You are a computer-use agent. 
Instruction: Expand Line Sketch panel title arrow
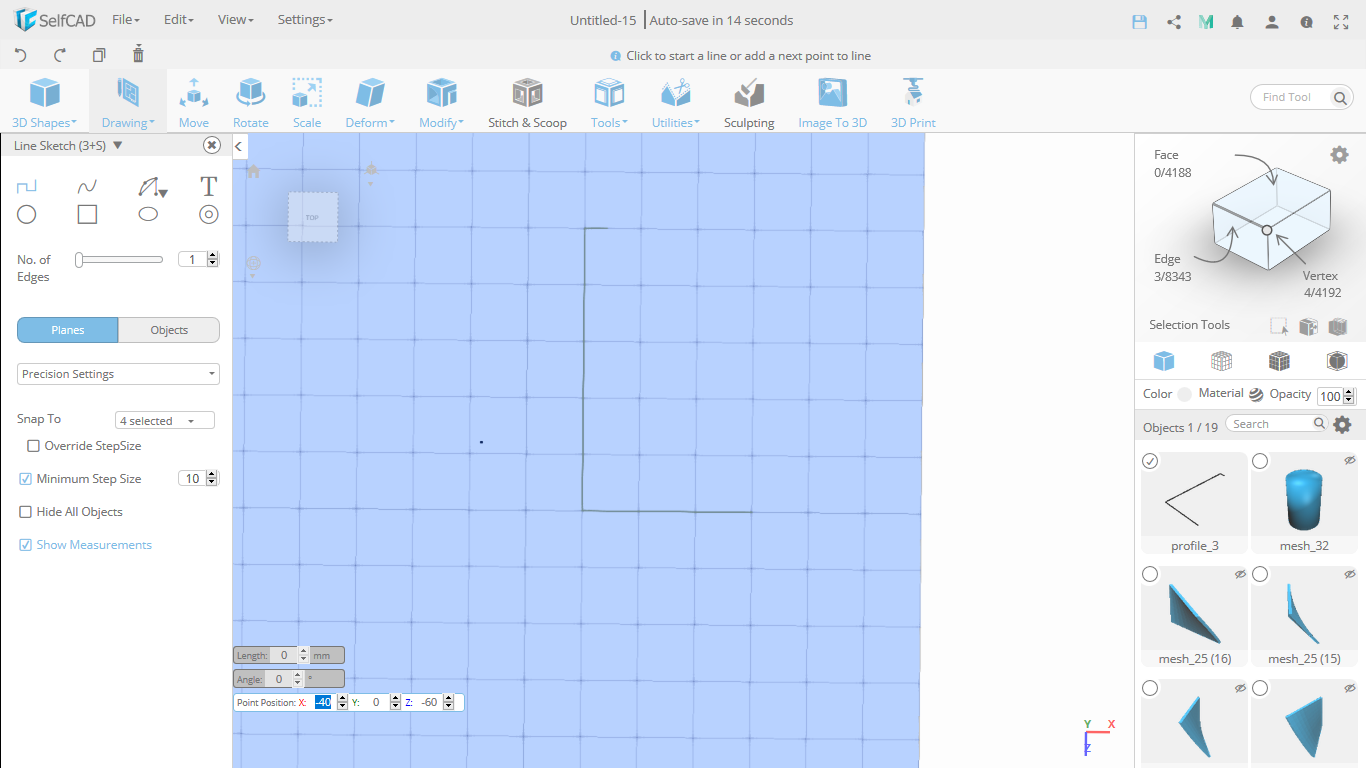(118, 146)
